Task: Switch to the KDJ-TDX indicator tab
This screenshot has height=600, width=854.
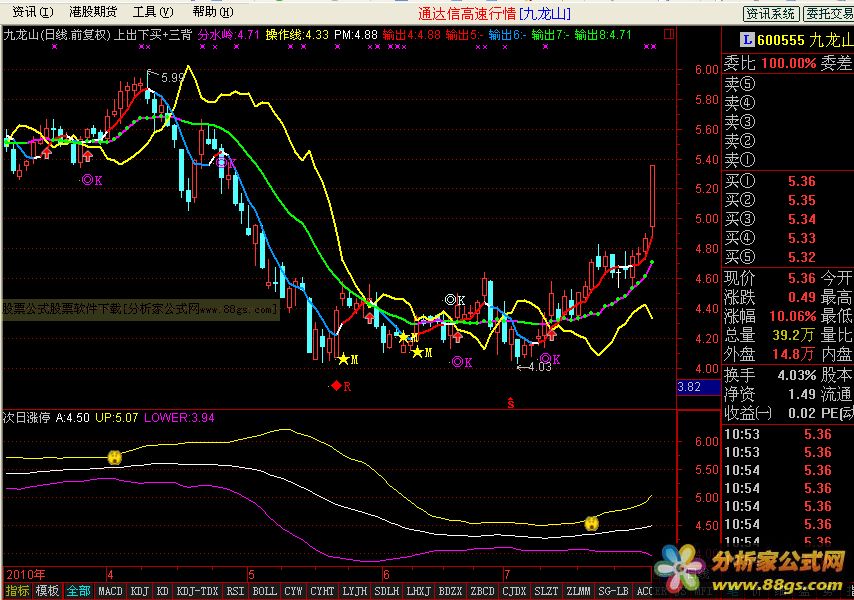Action: tap(198, 591)
